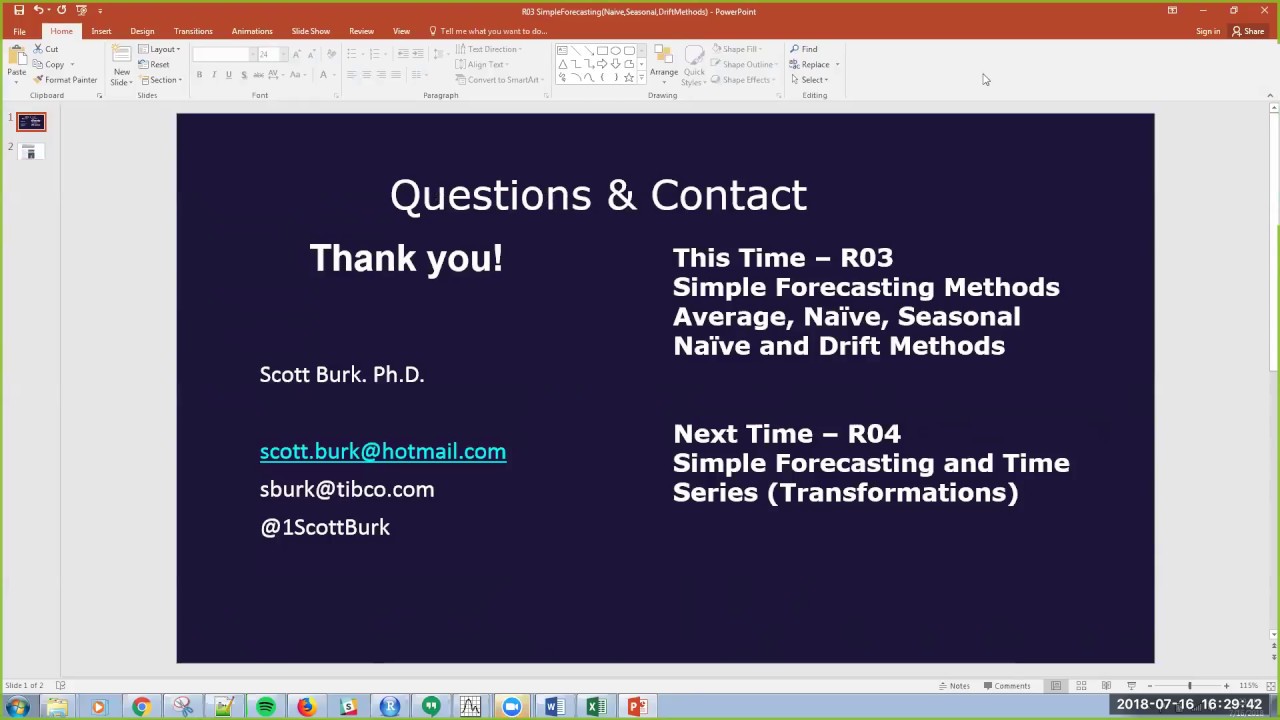The image size is (1280, 720).
Task: Click the Excel icon in the taskbar
Action: pyautogui.click(x=595, y=707)
